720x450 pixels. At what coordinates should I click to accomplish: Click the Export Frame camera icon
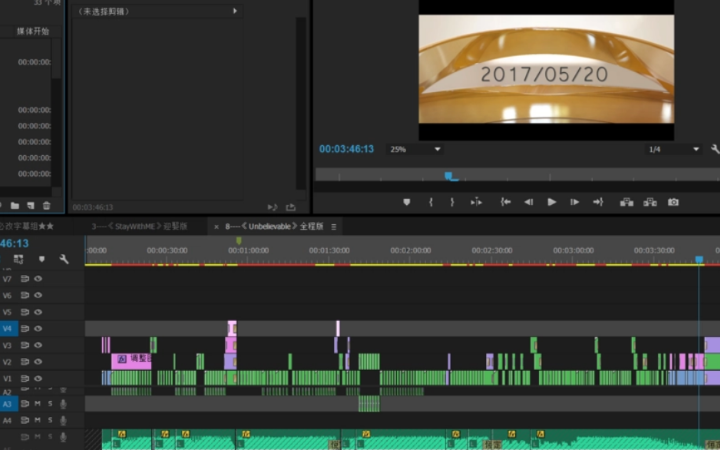coord(673,202)
